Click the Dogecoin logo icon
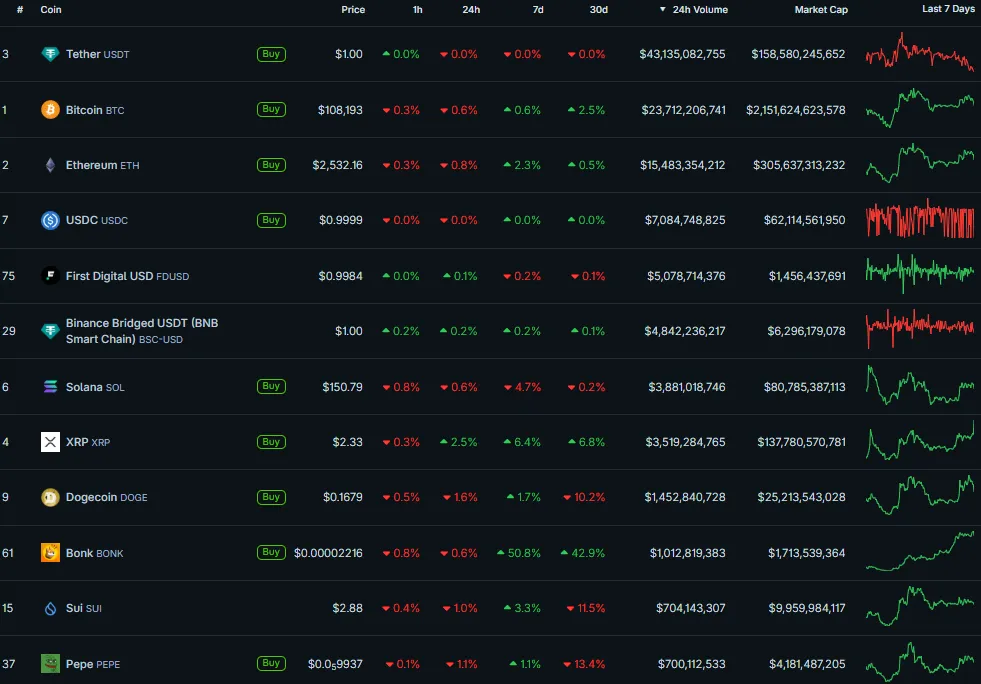The width and height of the screenshot is (981, 684). tap(50, 497)
